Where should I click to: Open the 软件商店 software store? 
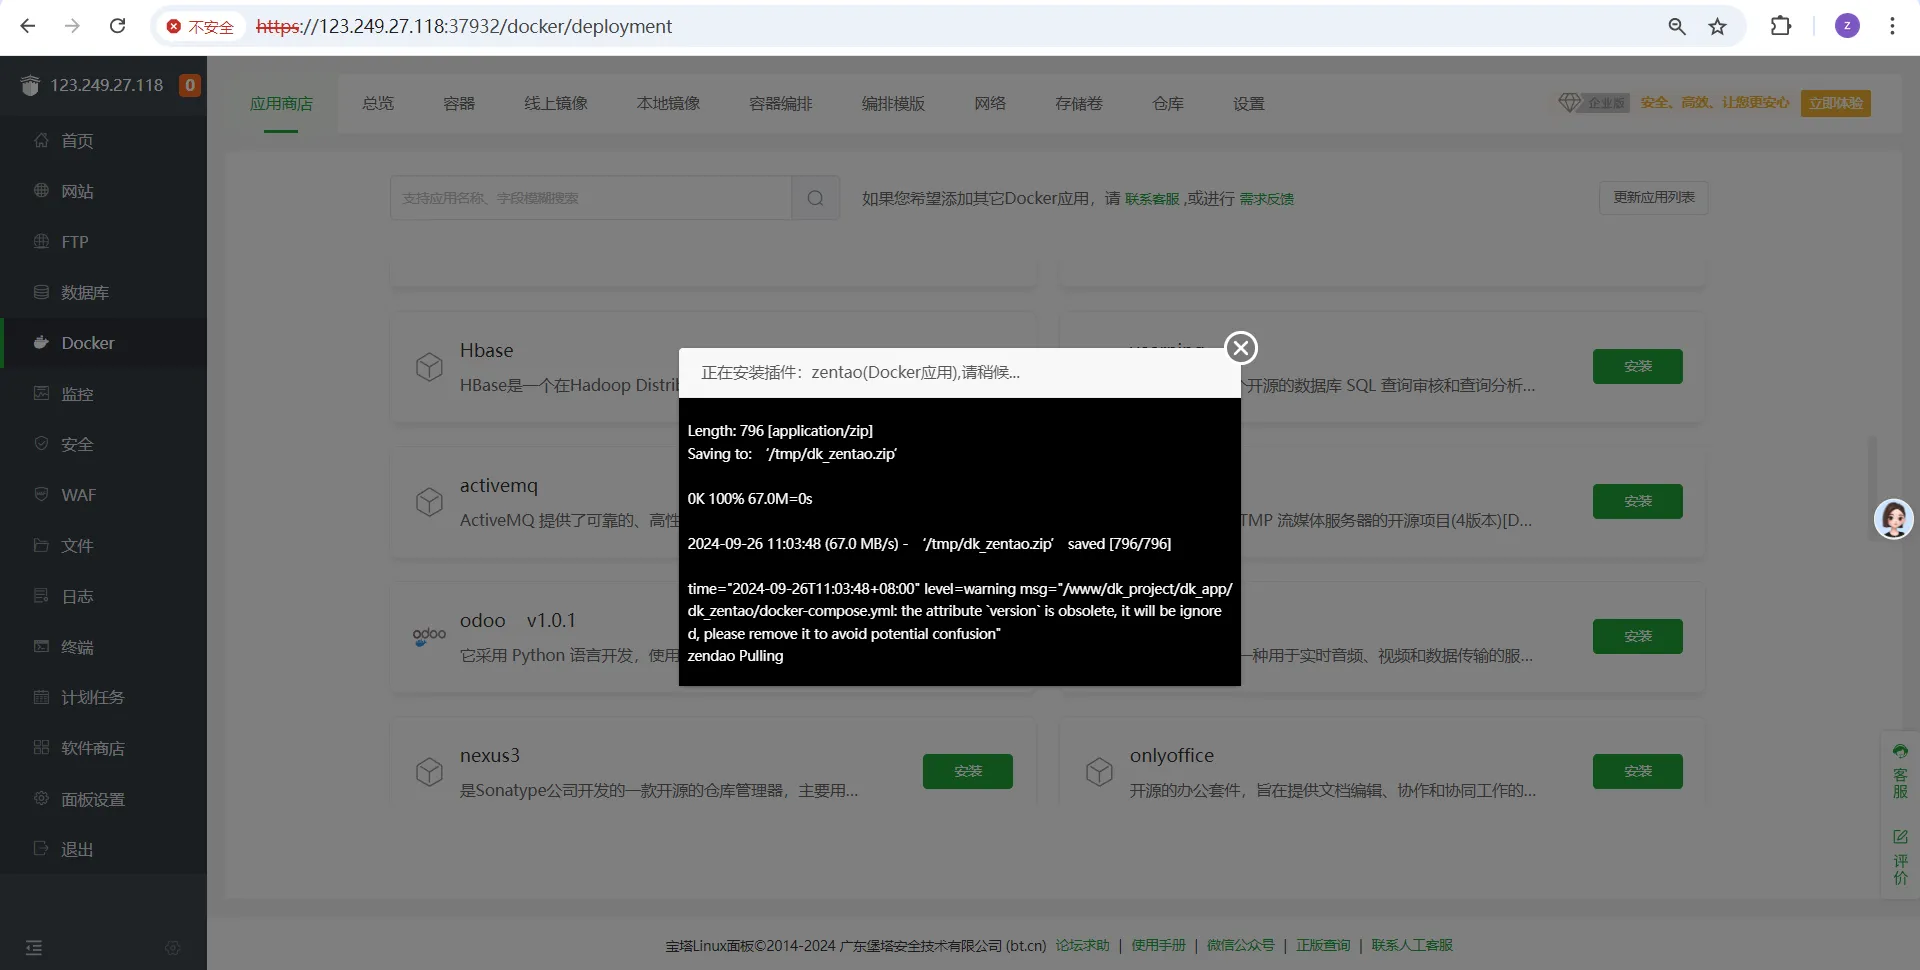pos(104,748)
